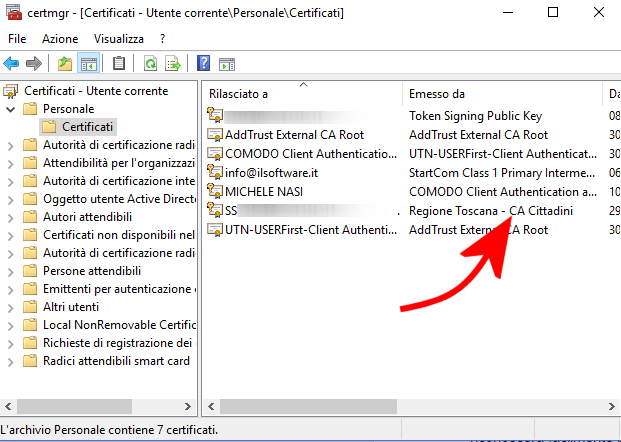Image resolution: width=621 pixels, height=442 pixels.
Task: Expand Autori attendibili folder
Action: click(x=11, y=217)
